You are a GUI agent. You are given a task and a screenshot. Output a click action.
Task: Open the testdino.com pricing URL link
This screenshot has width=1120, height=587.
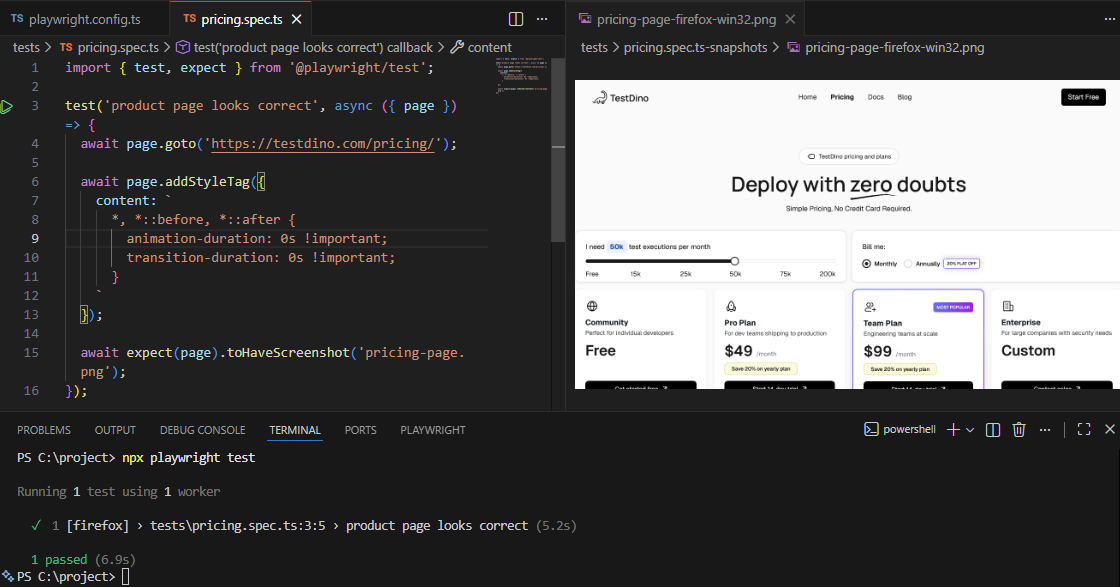pos(324,143)
